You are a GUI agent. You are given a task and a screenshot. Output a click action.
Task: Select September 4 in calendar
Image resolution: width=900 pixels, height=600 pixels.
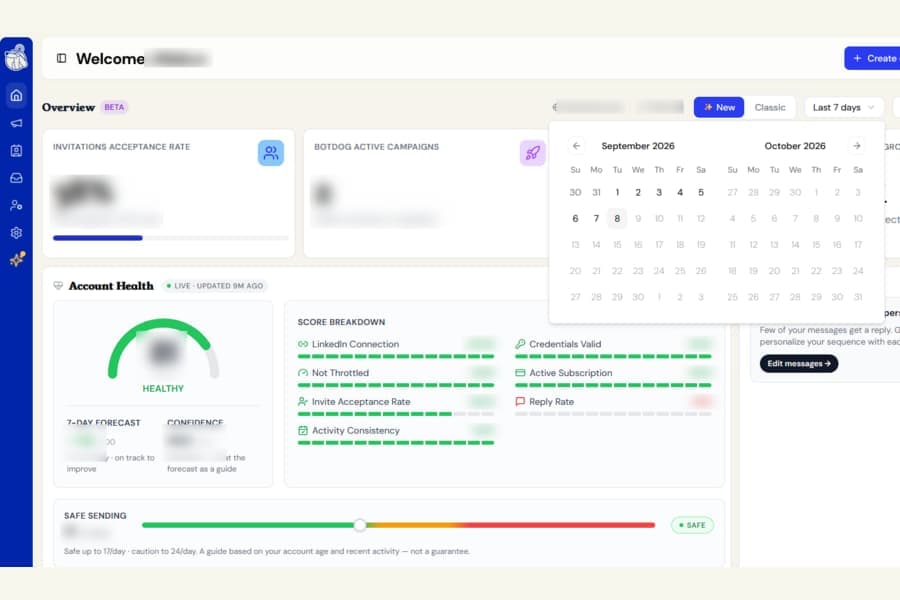[x=680, y=192]
